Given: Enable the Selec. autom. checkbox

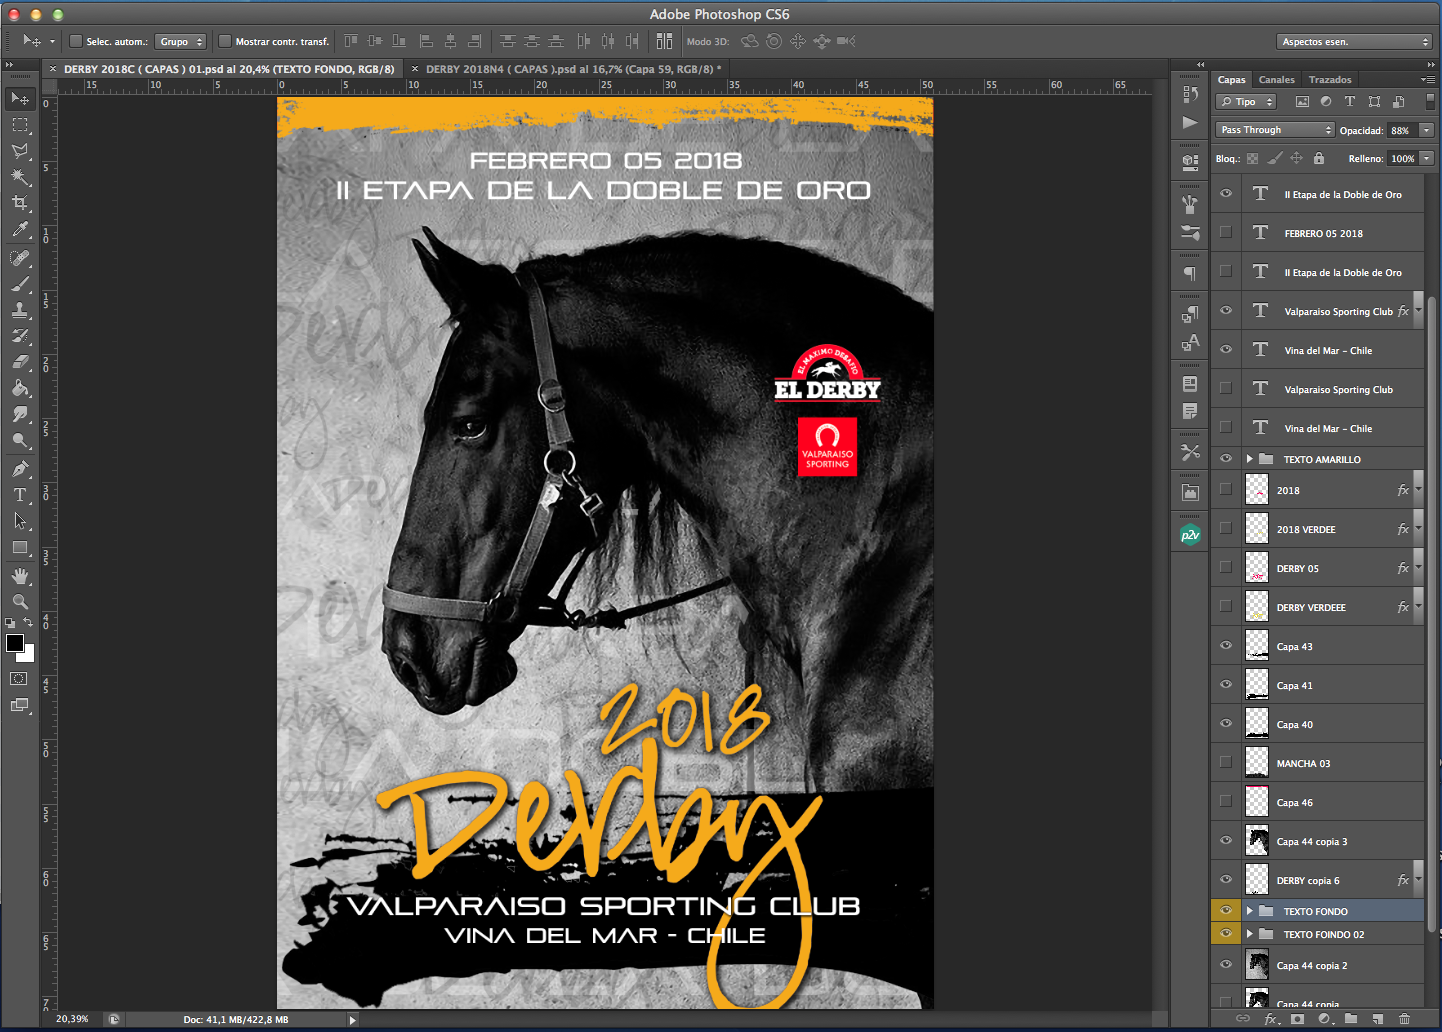Looking at the screenshot, I should 75,41.
